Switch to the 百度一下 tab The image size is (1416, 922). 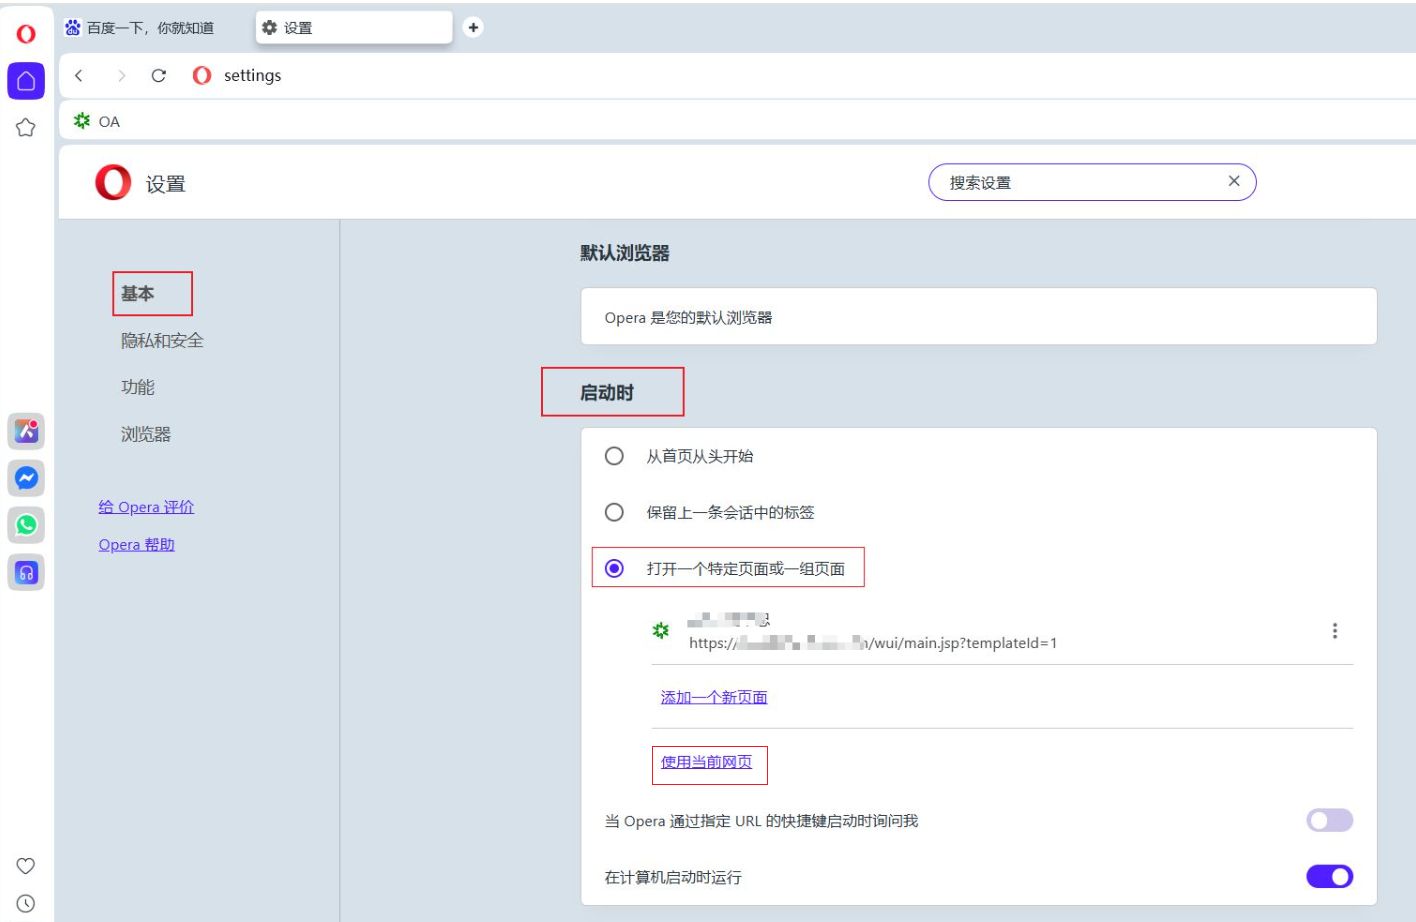point(150,28)
